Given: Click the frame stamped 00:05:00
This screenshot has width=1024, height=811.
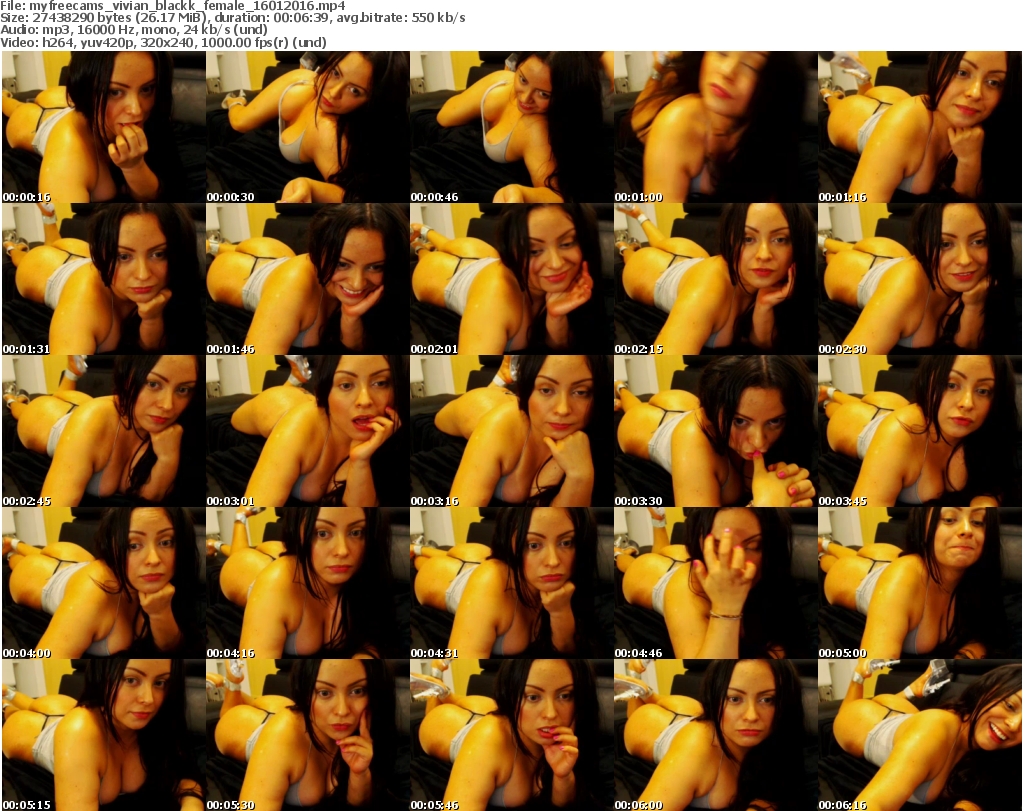Looking at the screenshot, I should click(x=920, y=583).
